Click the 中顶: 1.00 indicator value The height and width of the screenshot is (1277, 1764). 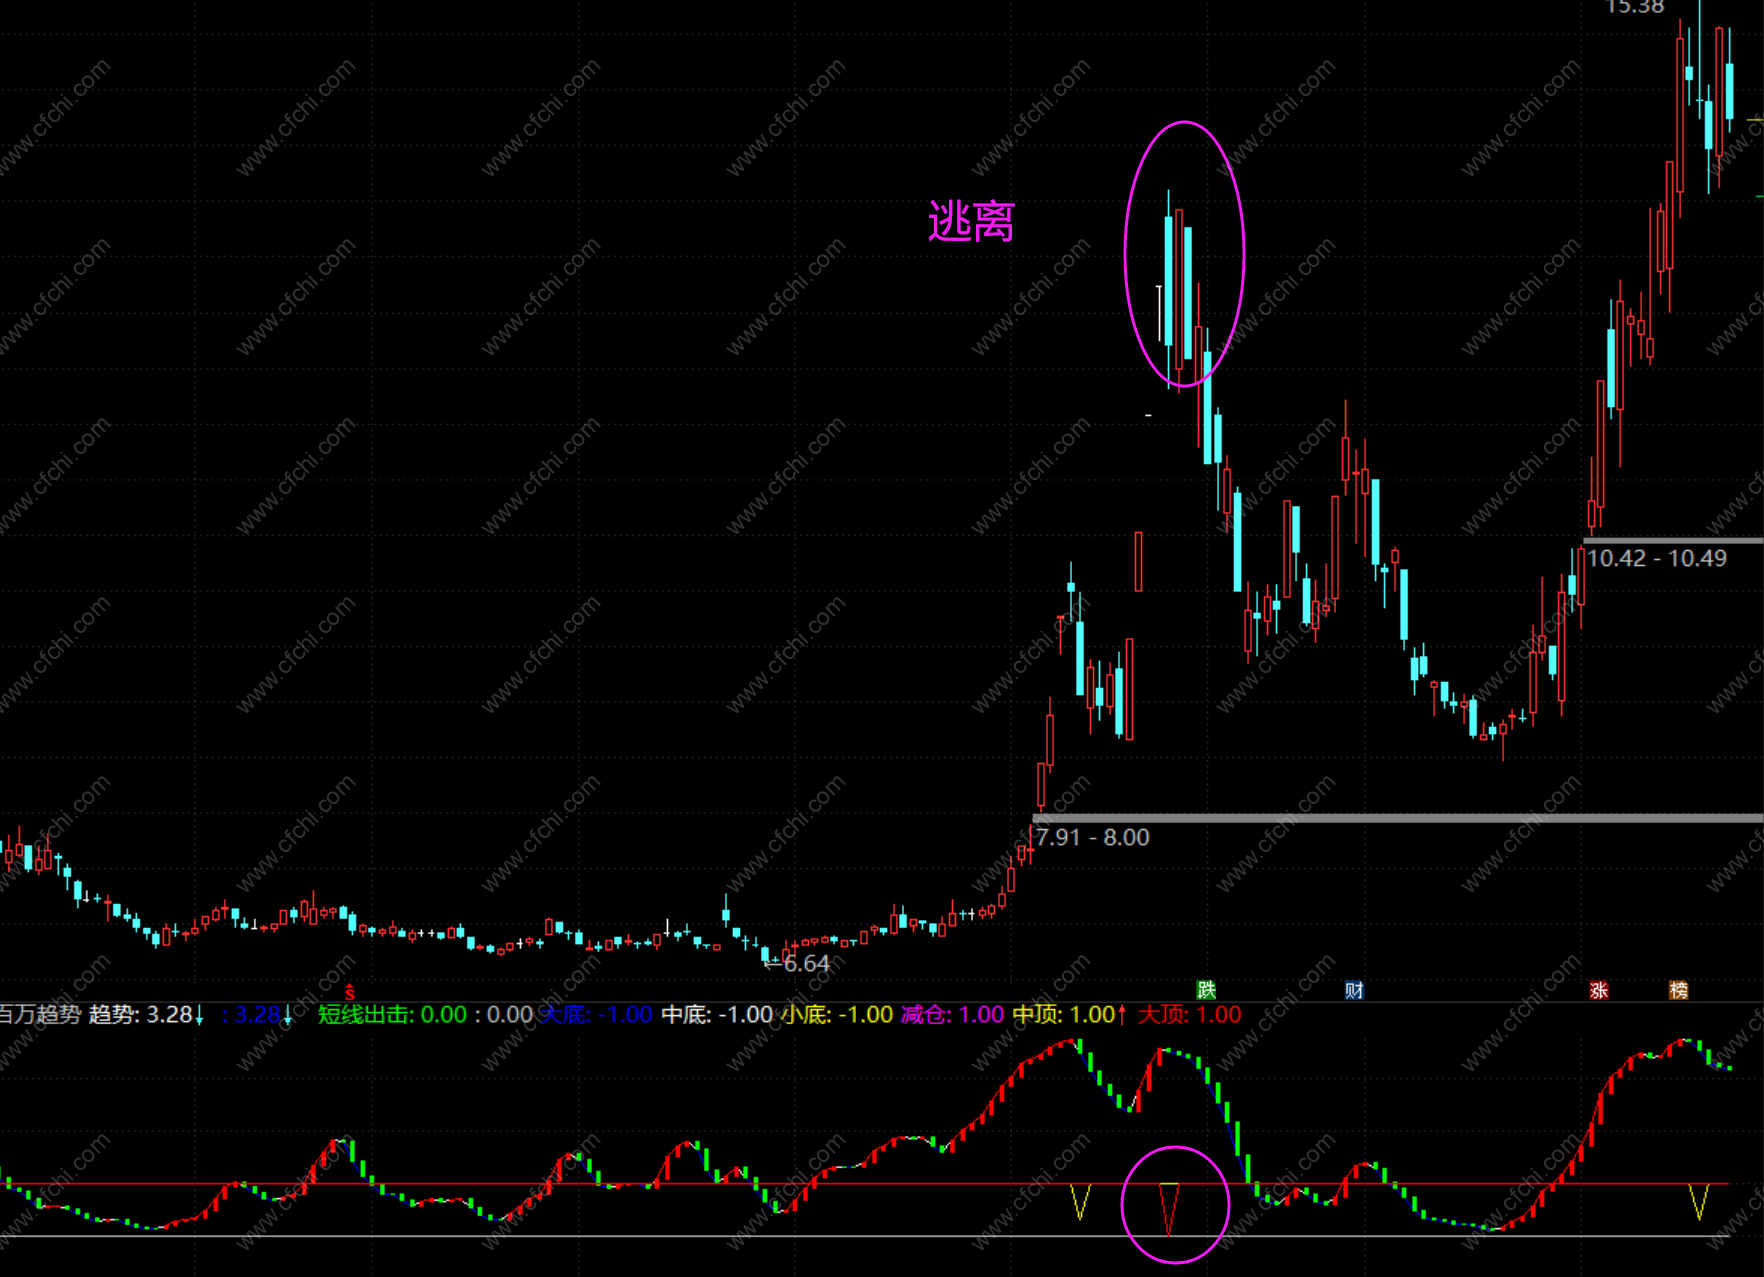pos(1069,1014)
